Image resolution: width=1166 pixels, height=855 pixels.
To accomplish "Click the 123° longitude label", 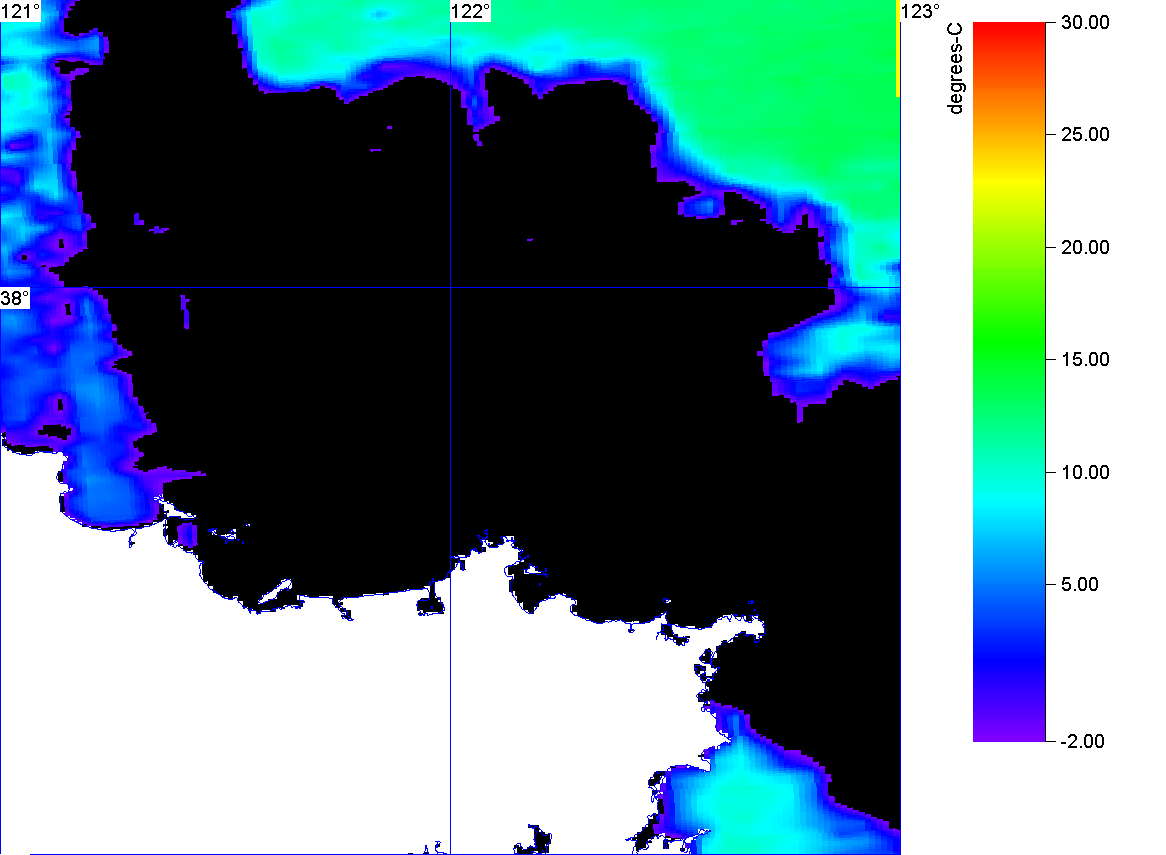I will click(x=921, y=11).
